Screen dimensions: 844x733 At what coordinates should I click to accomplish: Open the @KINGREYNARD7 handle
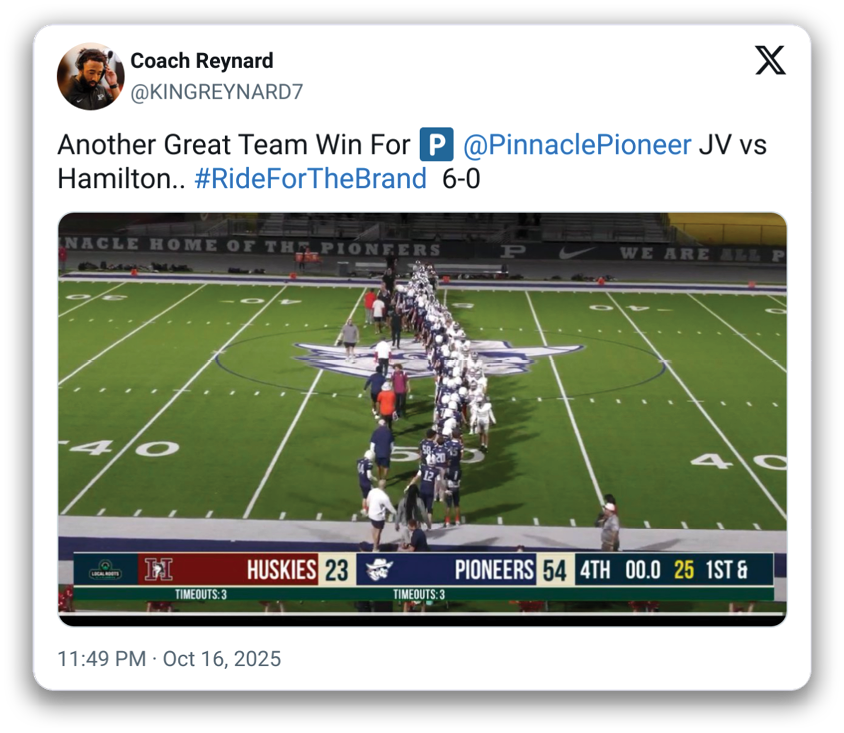(x=217, y=92)
